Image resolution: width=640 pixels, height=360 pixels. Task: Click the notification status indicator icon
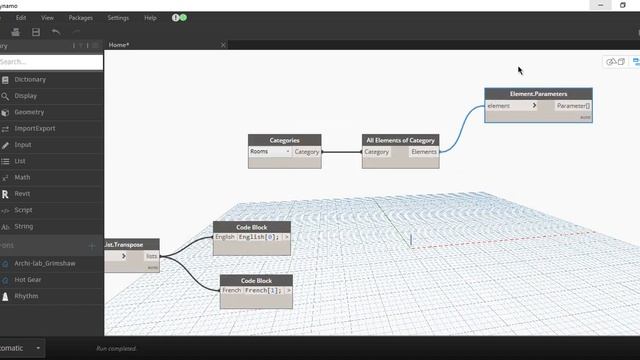point(179,18)
